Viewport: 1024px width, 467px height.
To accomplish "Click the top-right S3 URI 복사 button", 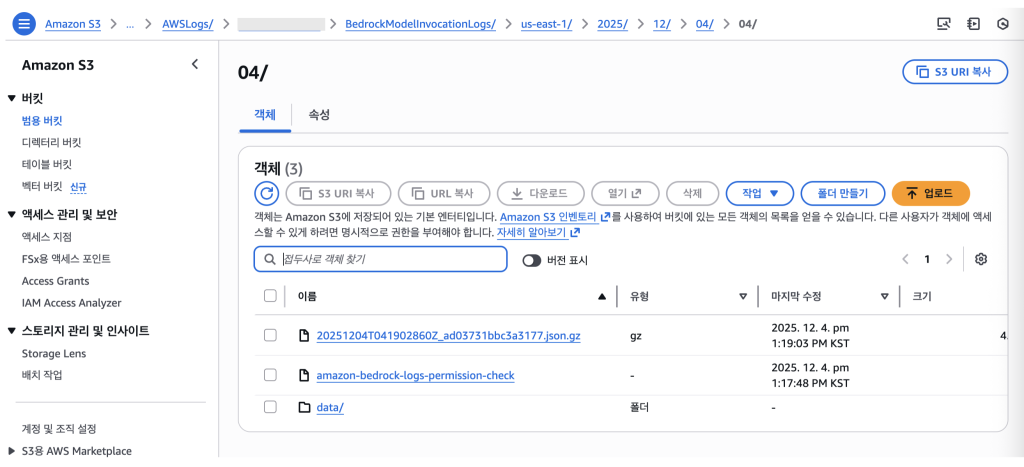I will pos(955,72).
